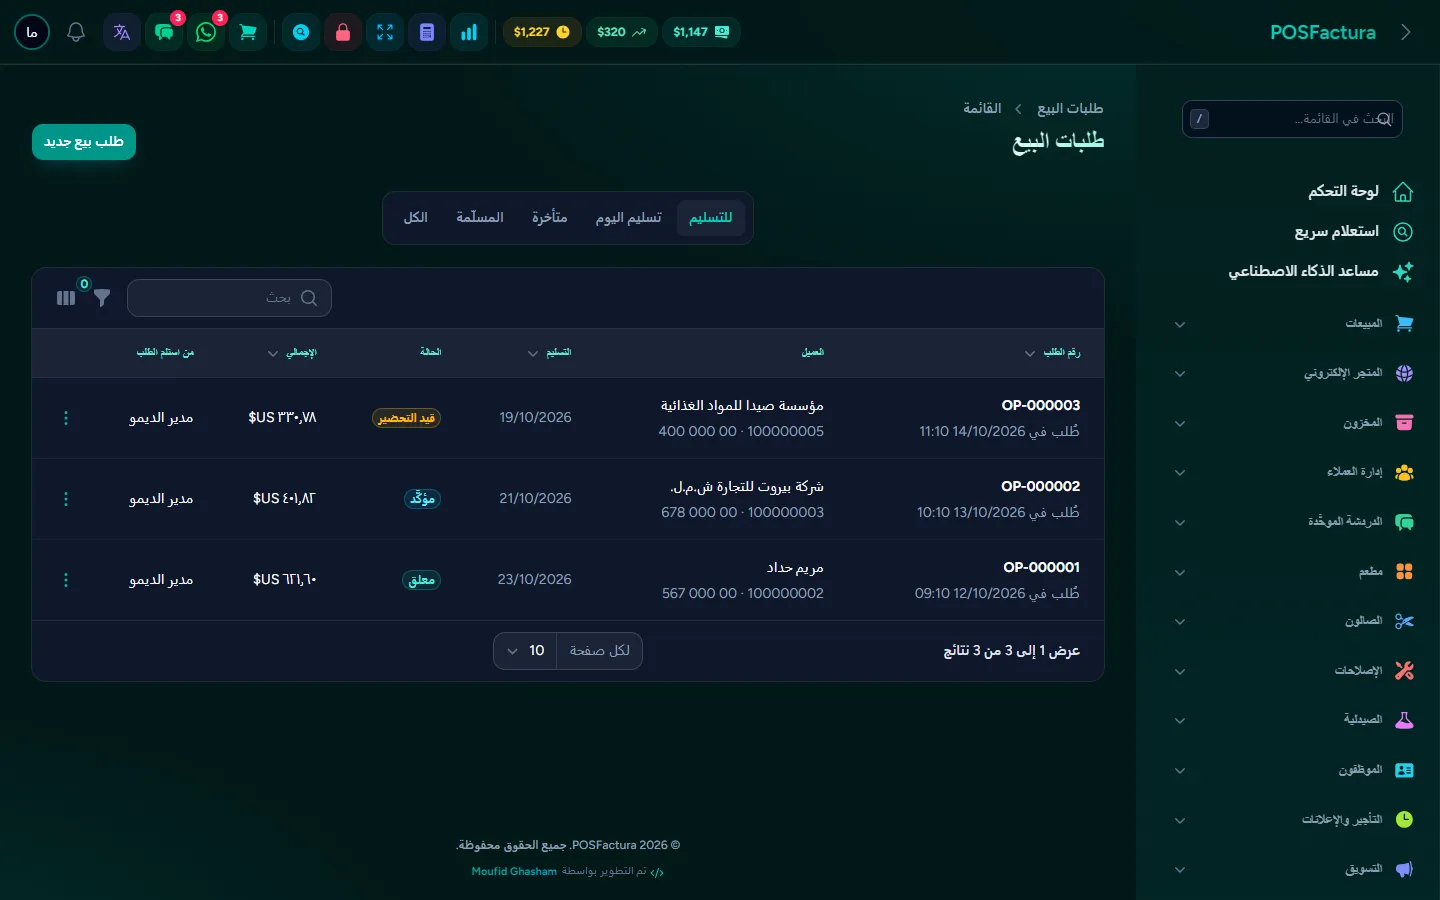Screen dimensions: 1440x900
Task: Open the user avatar menu in the top bar
Action: 32,32
